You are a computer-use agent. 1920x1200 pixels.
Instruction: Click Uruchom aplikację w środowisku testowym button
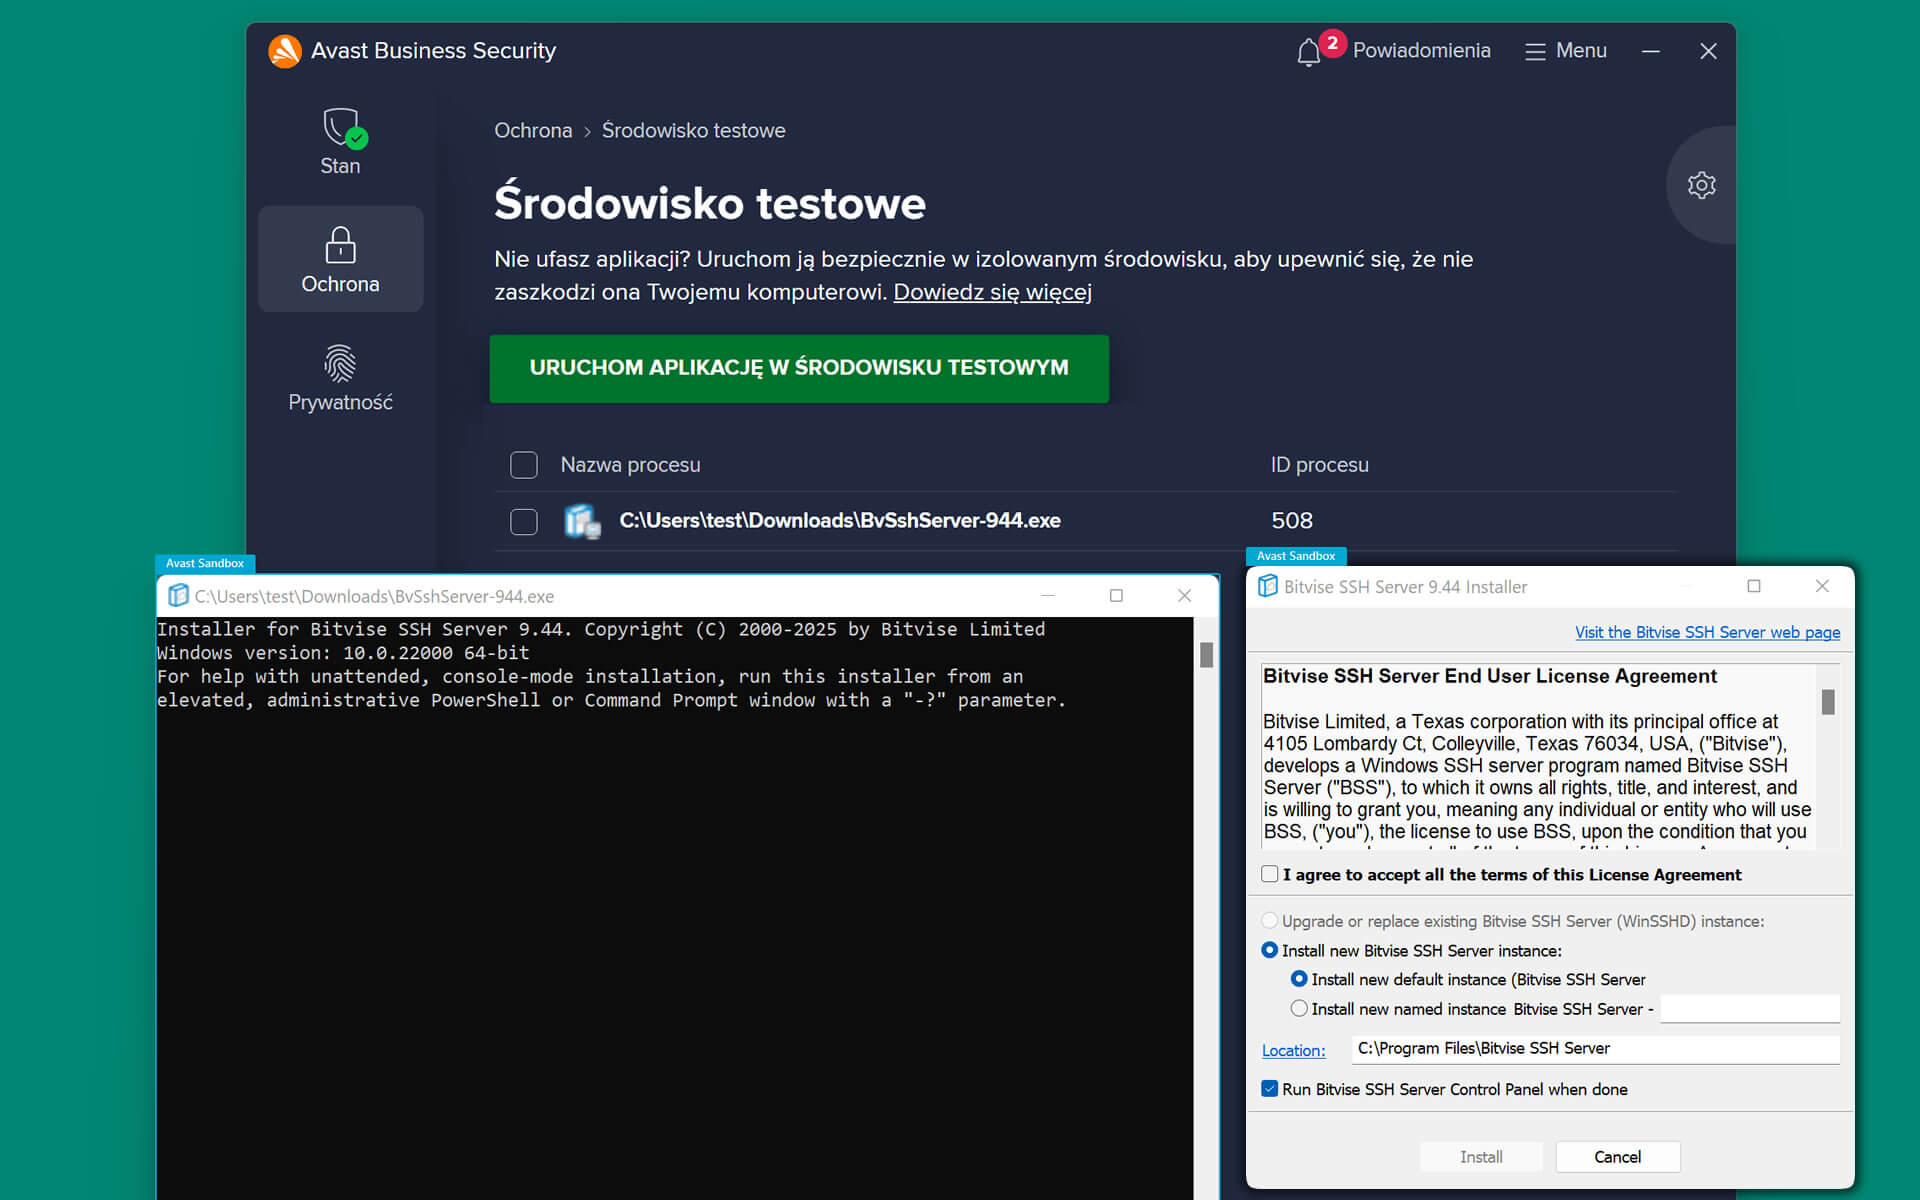[x=799, y=368]
